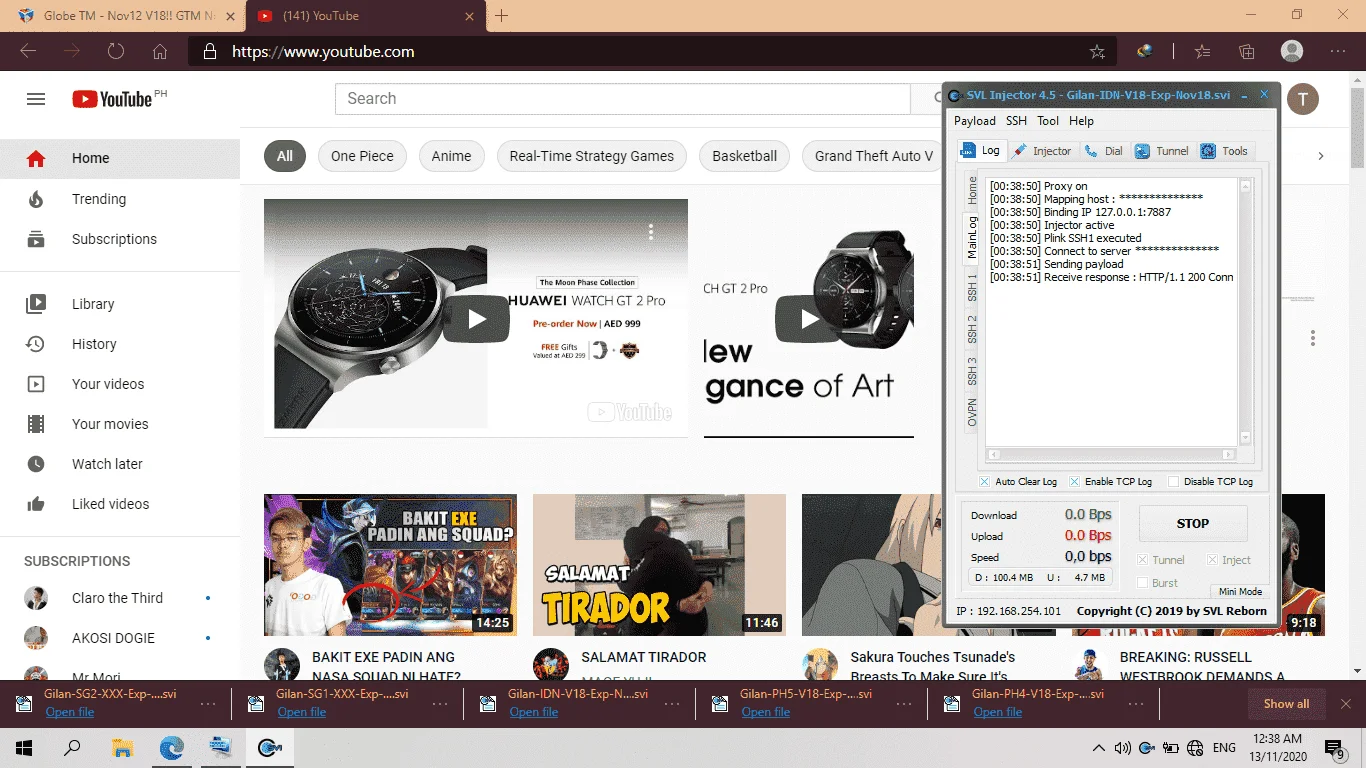The image size is (1366, 768).
Task: Open options for Gilan-PH4 download item
Action: (1136, 704)
